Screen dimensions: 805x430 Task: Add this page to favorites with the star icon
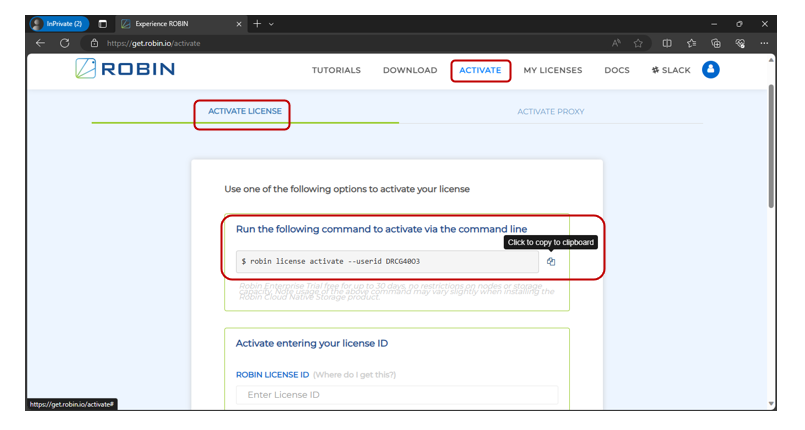(638, 43)
